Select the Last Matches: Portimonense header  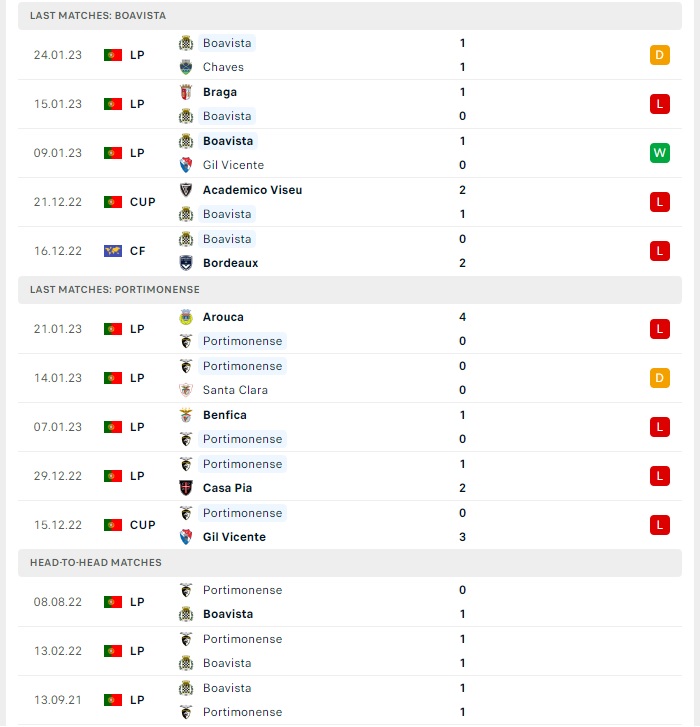(350, 290)
